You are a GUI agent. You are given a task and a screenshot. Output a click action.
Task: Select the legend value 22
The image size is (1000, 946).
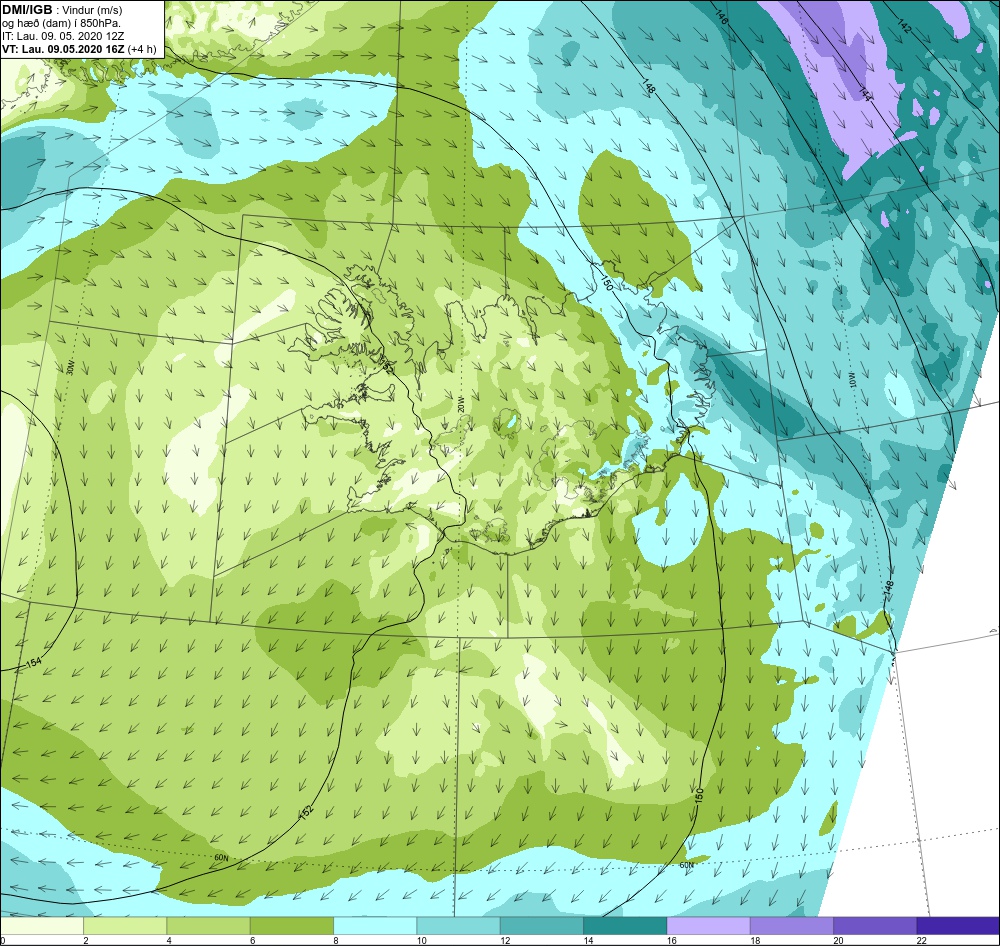(922, 940)
